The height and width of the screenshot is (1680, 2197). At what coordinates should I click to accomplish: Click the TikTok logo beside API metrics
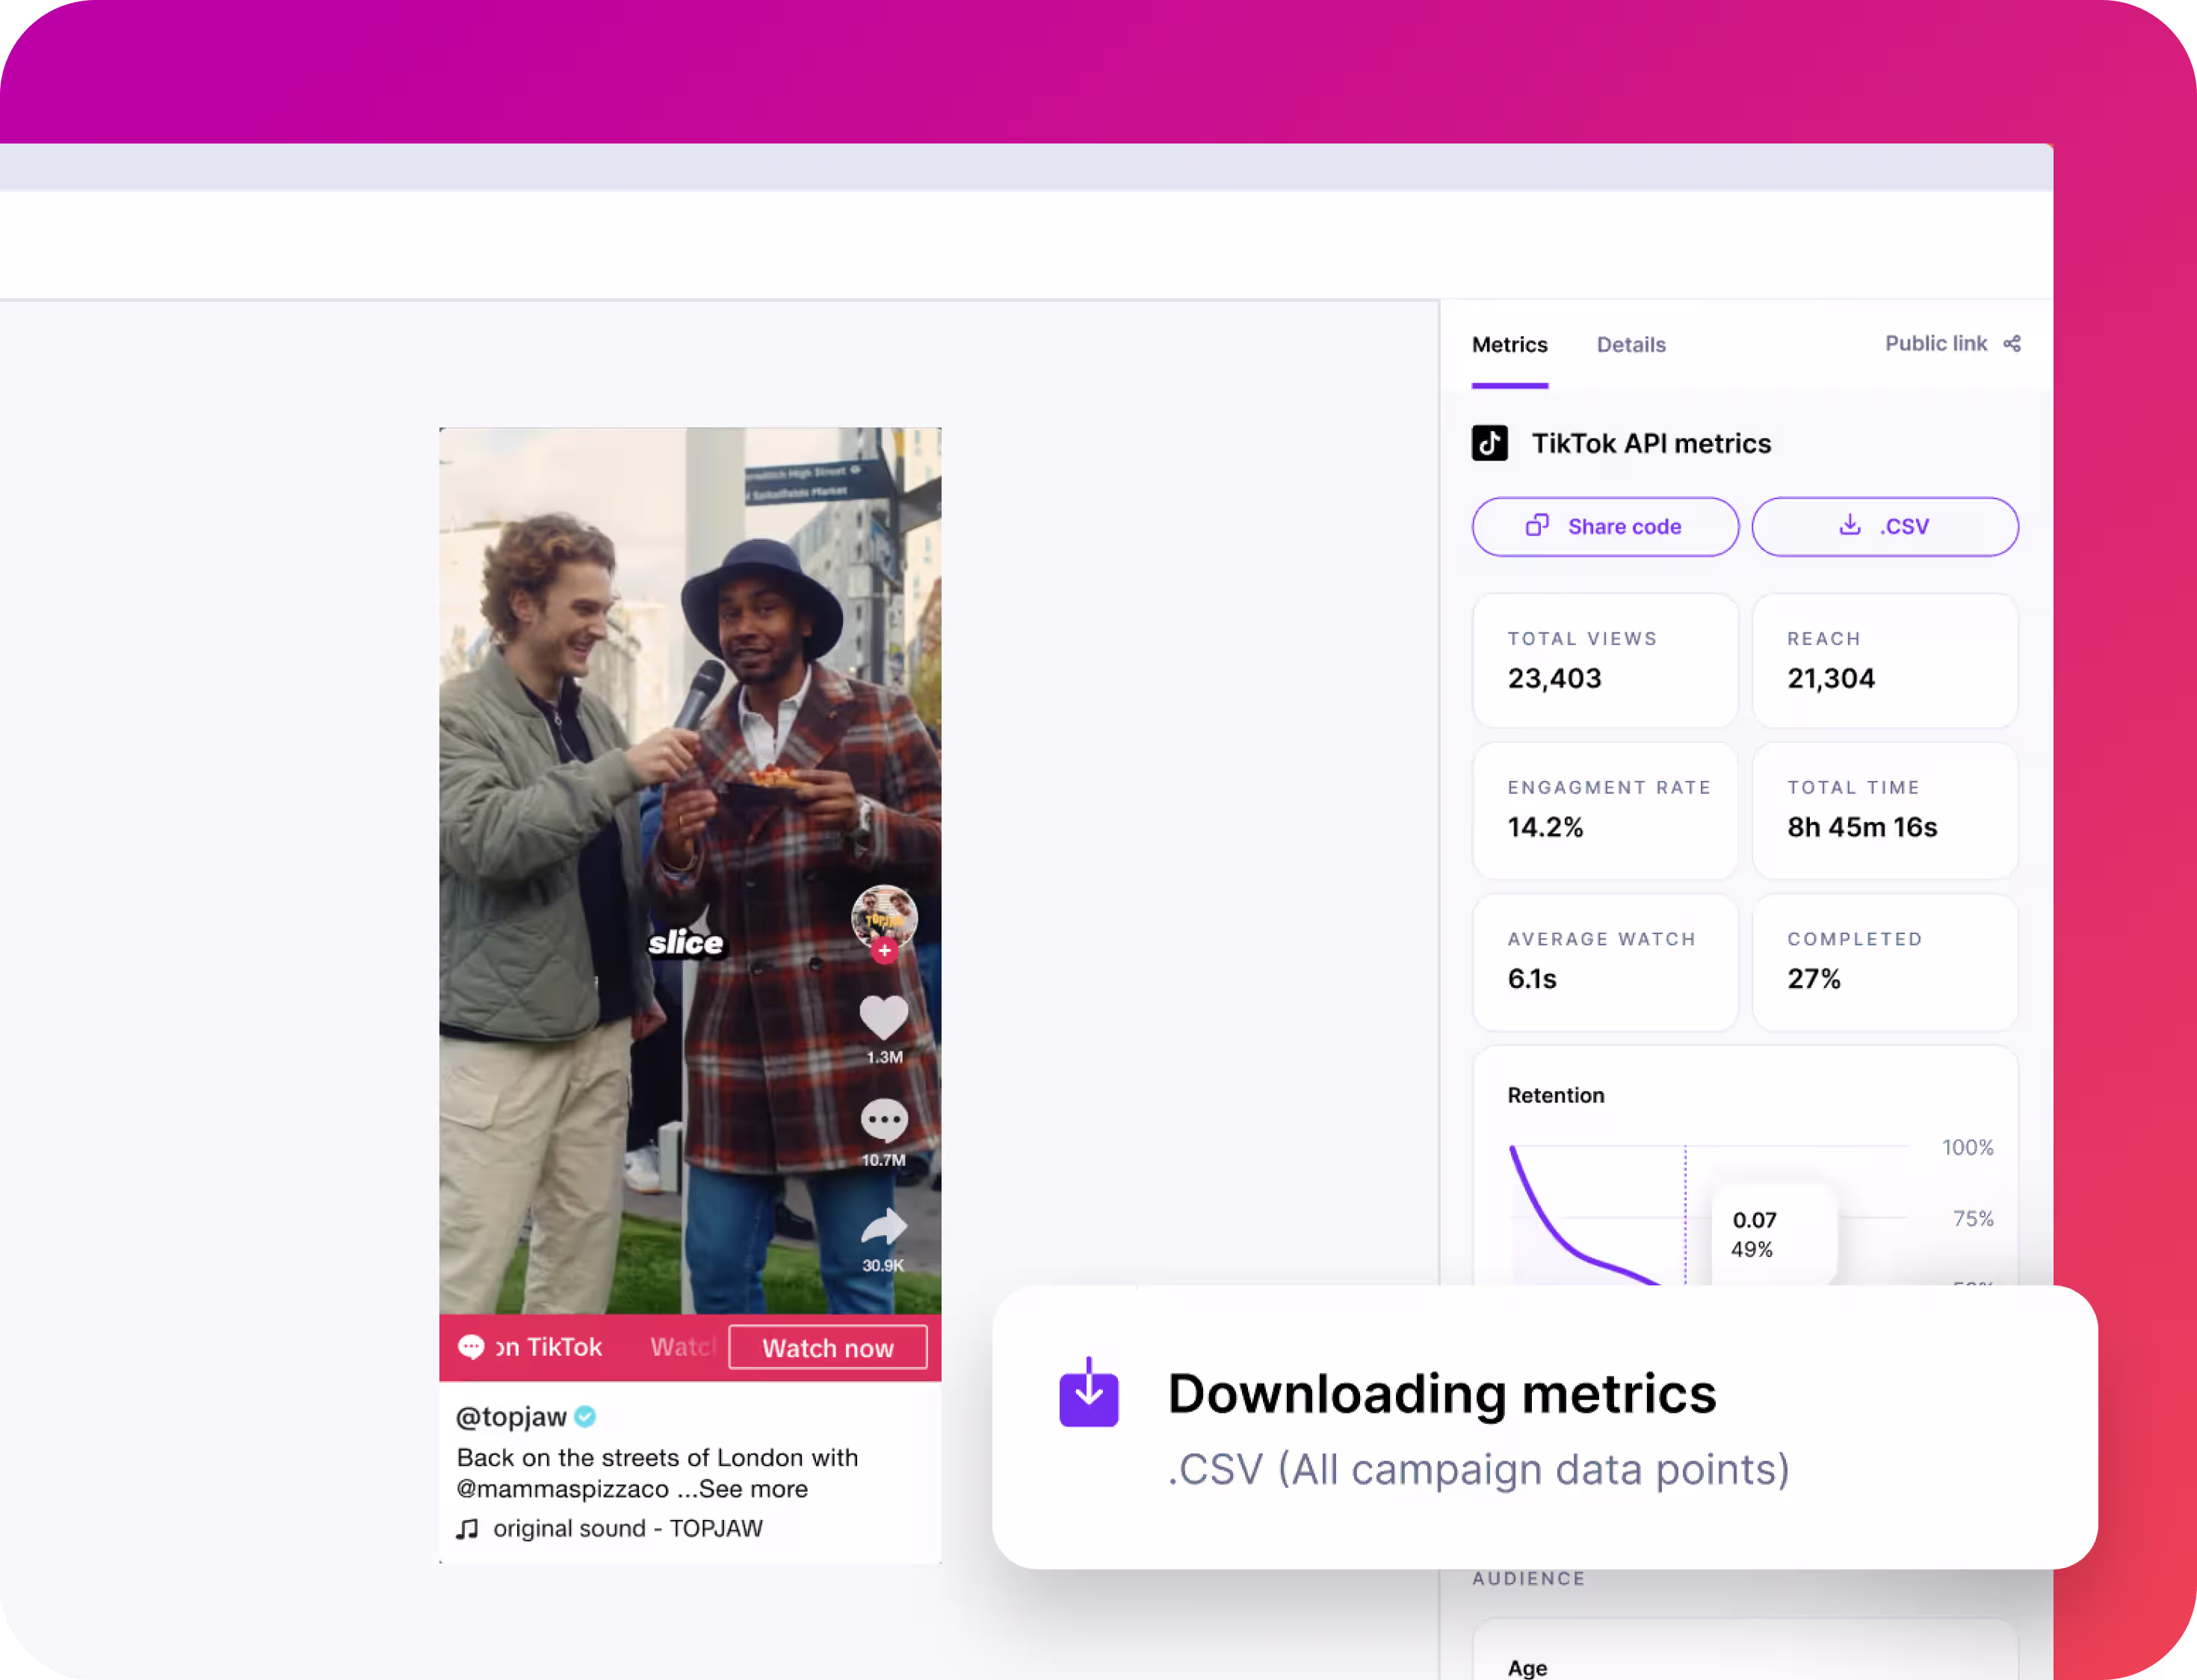click(x=1489, y=443)
